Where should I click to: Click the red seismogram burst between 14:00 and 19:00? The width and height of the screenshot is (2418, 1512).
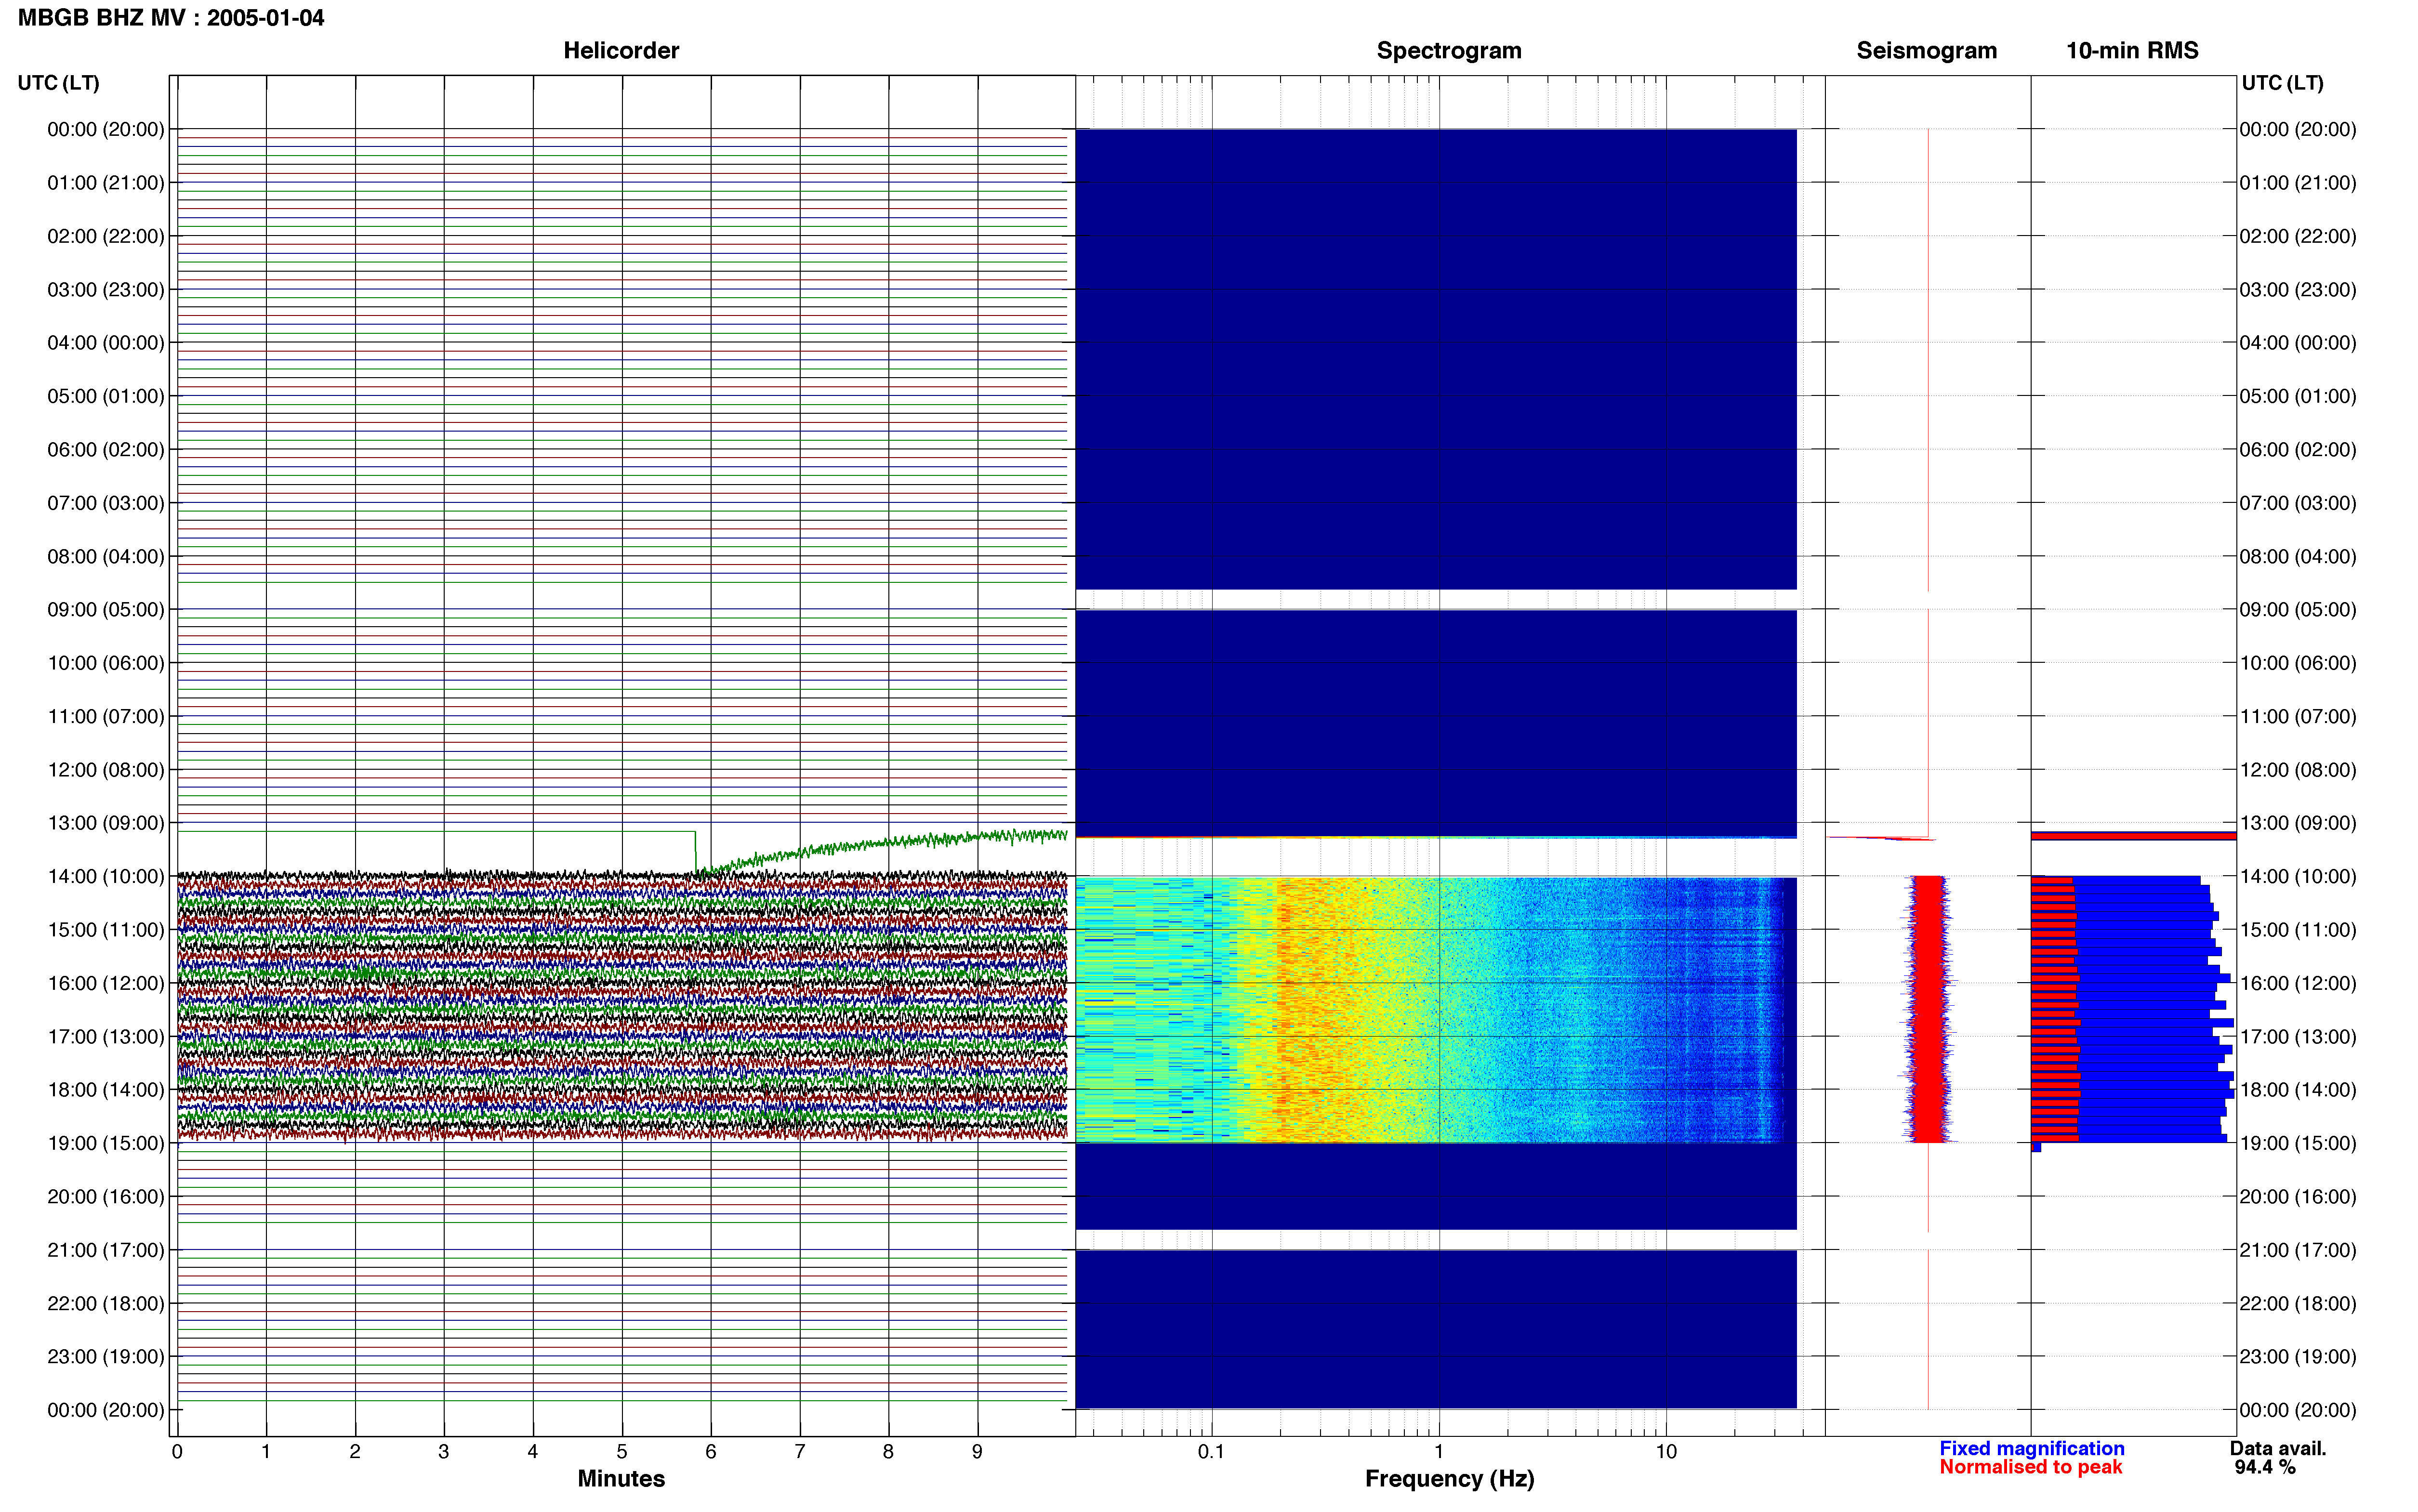coord(1928,1010)
